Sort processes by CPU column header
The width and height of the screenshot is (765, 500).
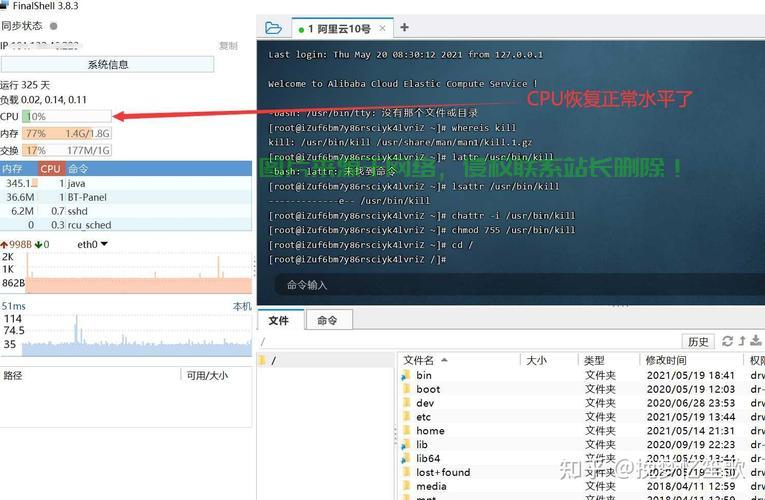(51, 169)
